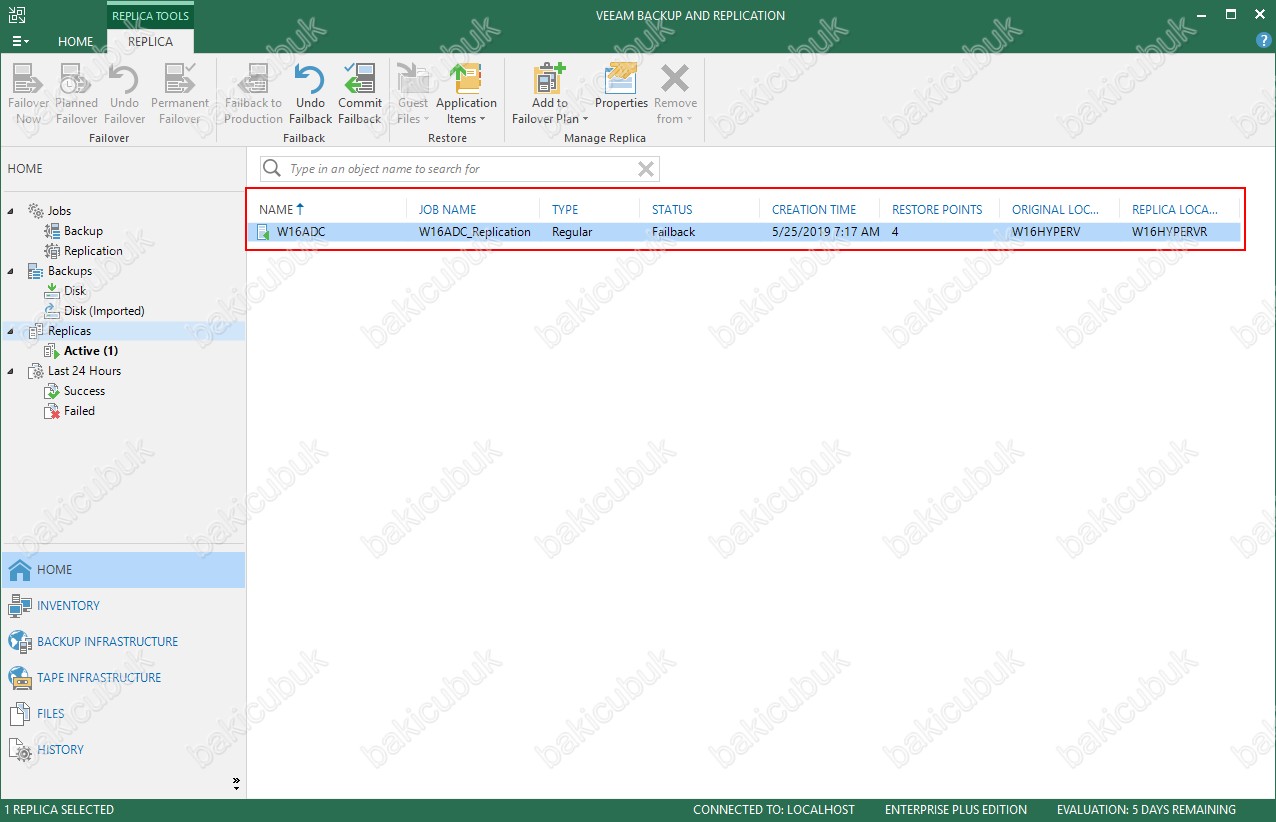Screen dimensions: 1276x822
Task: Click the Failback to Production icon
Action: pos(254,95)
